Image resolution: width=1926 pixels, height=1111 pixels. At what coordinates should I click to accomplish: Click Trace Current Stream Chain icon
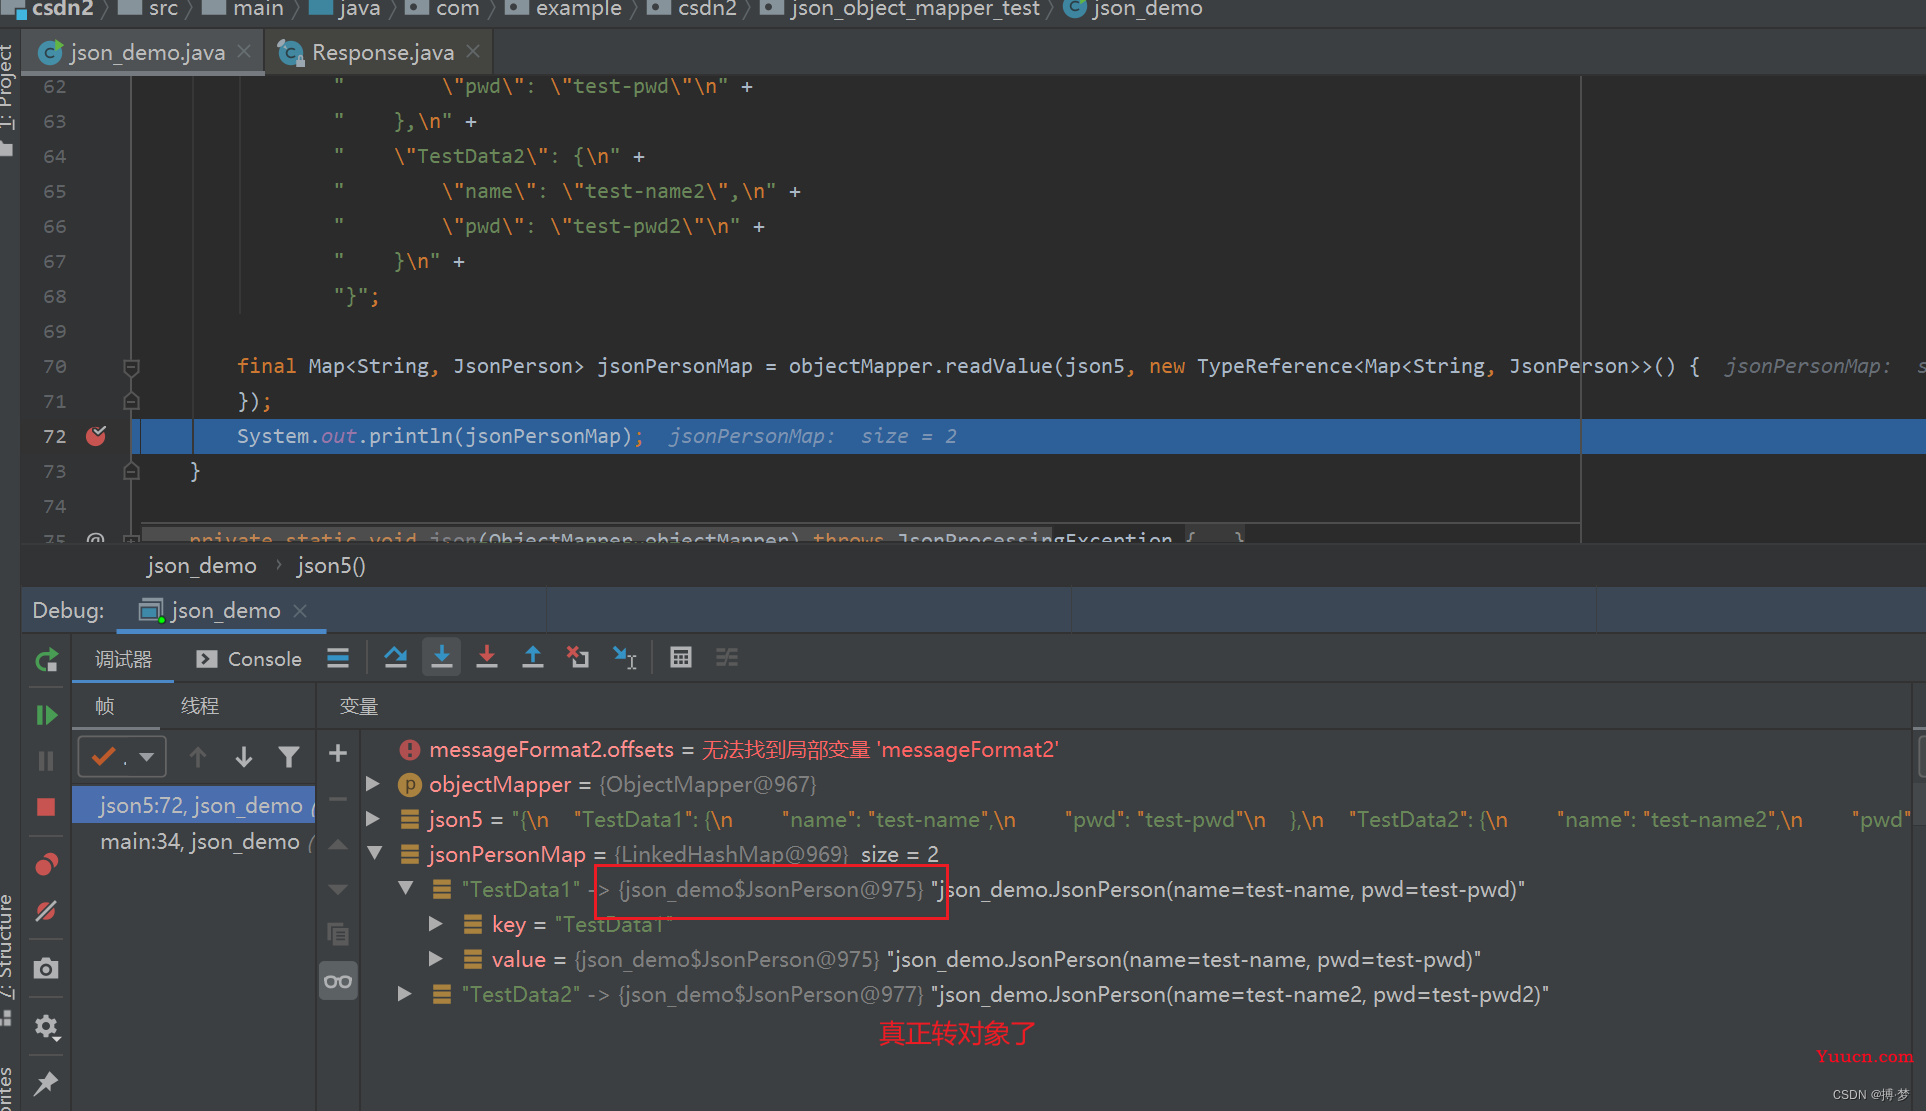(727, 658)
